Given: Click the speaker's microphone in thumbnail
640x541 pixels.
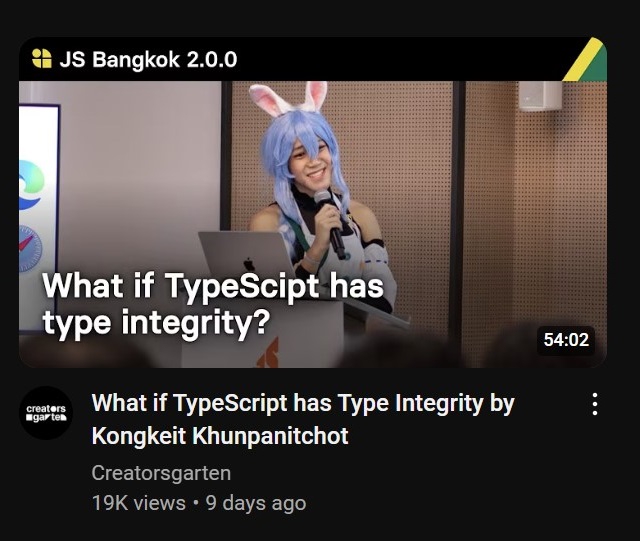Looking at the screenshot, I should 331,225.
